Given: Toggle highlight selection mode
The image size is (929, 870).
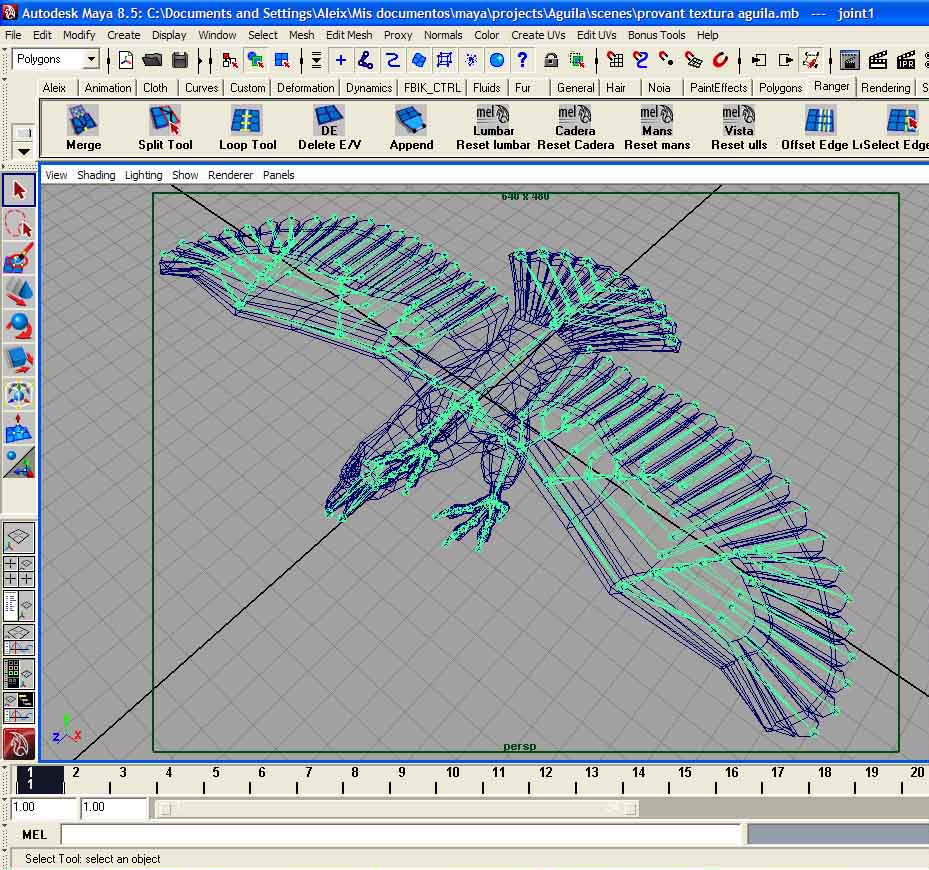Looking at the screenshot, I should (577, 60).
